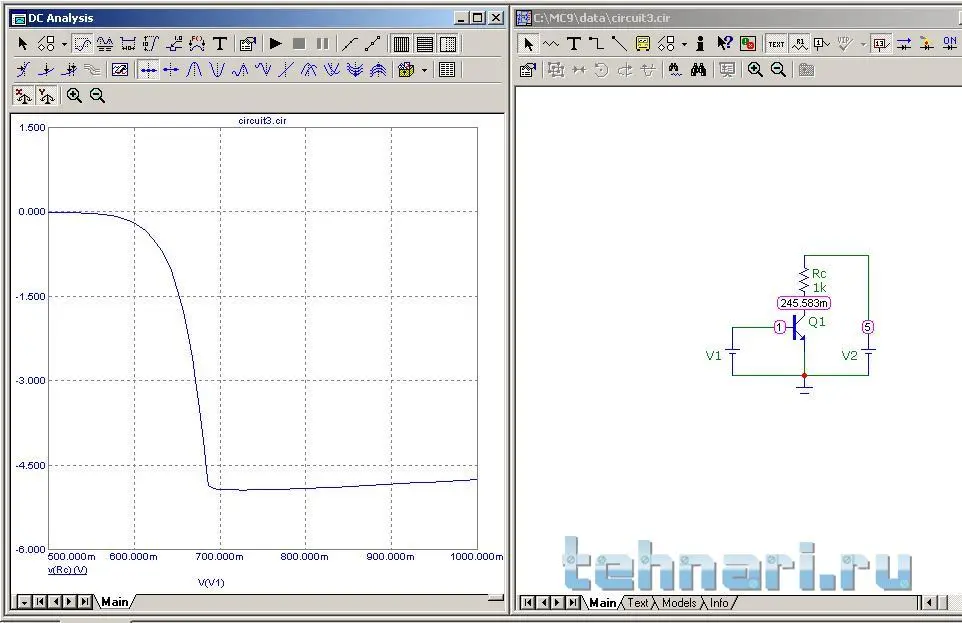Select diagonal wire tool in circuit editor
Viewport: 962px width, 623px height.
pyautogui.click(x=619, y=44)
